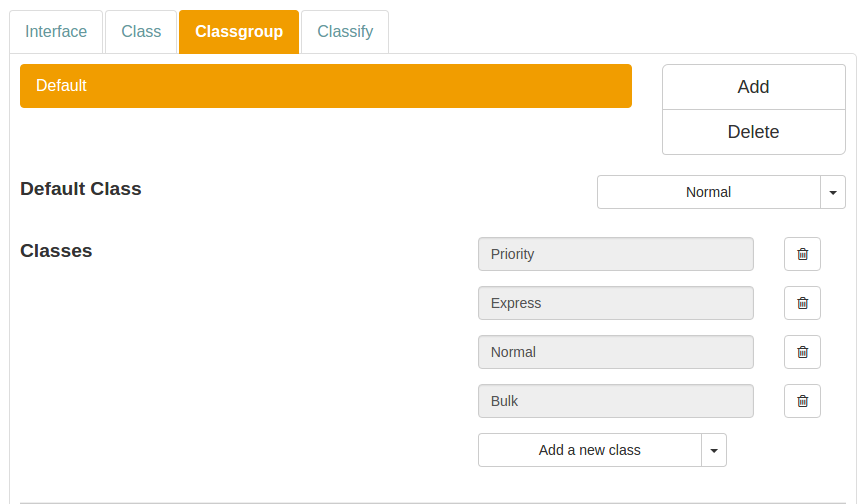Delete the Bulk class using trash icon
The image size is (864, 504).
(802, 401)
